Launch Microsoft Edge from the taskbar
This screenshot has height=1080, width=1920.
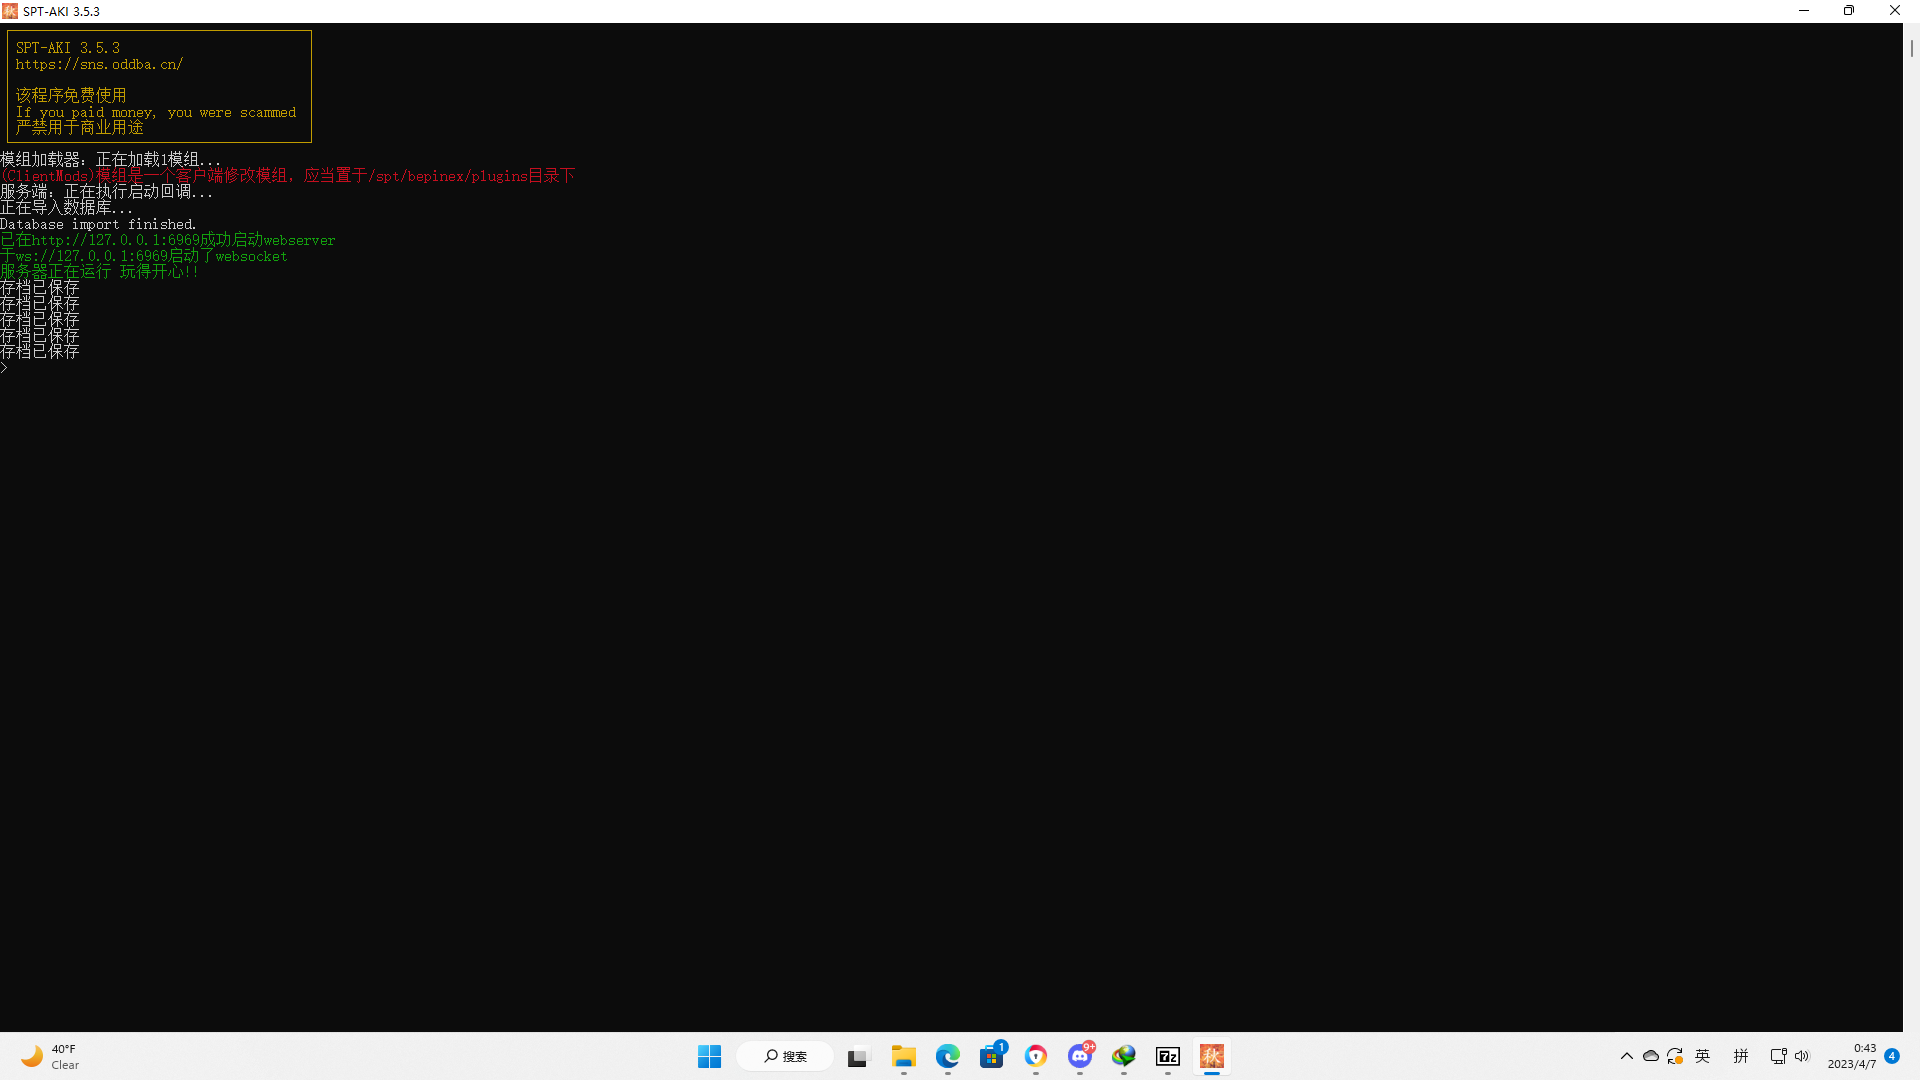pos(947,1056)
